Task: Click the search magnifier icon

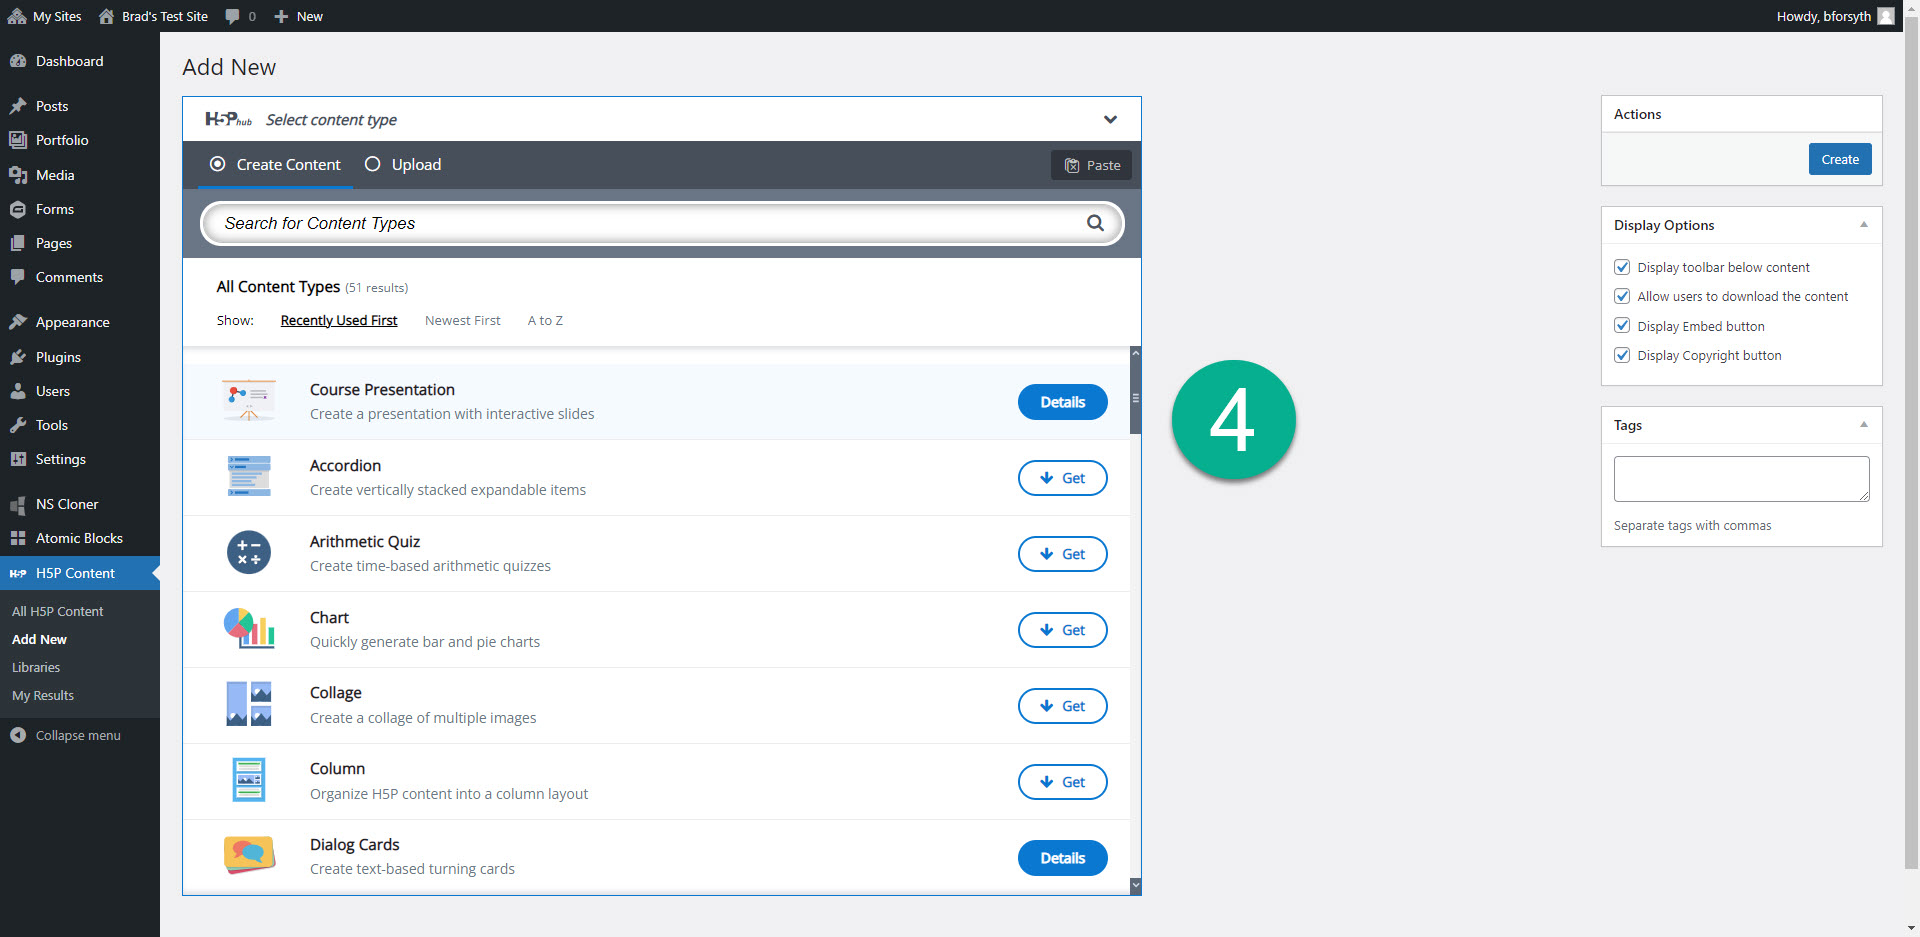Action: [x=1095, y=223]
